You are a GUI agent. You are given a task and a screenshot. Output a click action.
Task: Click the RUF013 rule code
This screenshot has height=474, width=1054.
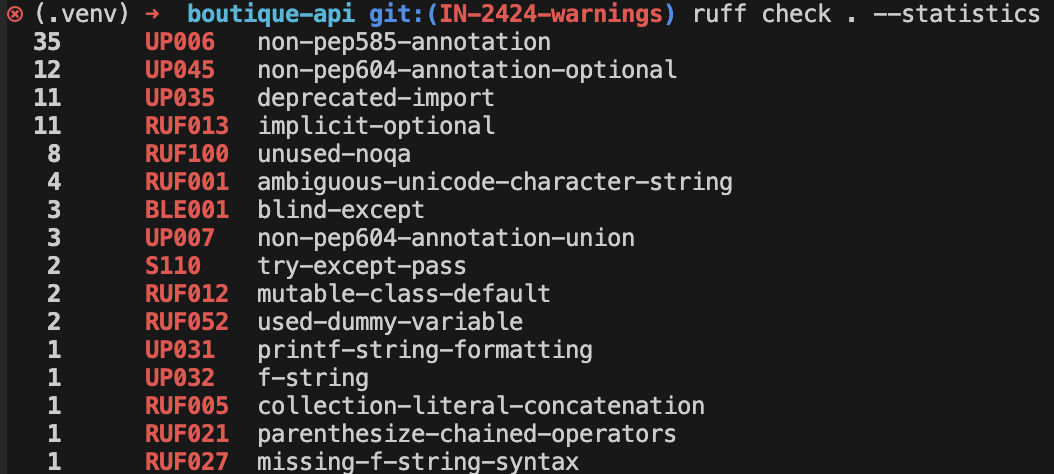coord(186,126)
